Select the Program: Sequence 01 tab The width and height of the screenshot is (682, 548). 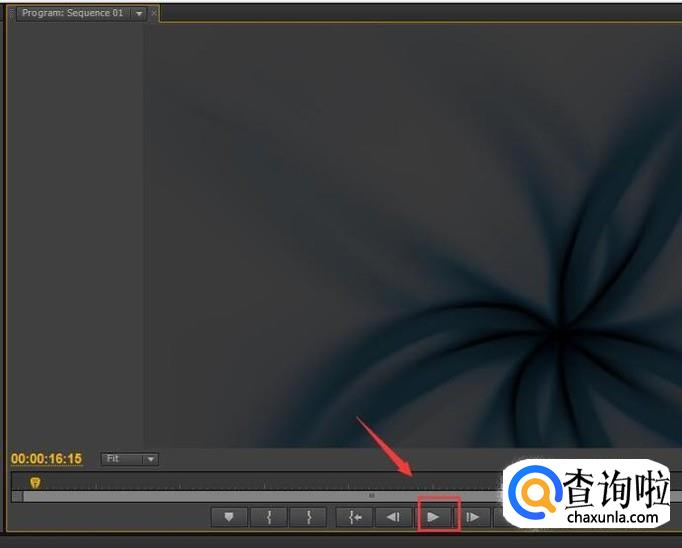(73, 13)
